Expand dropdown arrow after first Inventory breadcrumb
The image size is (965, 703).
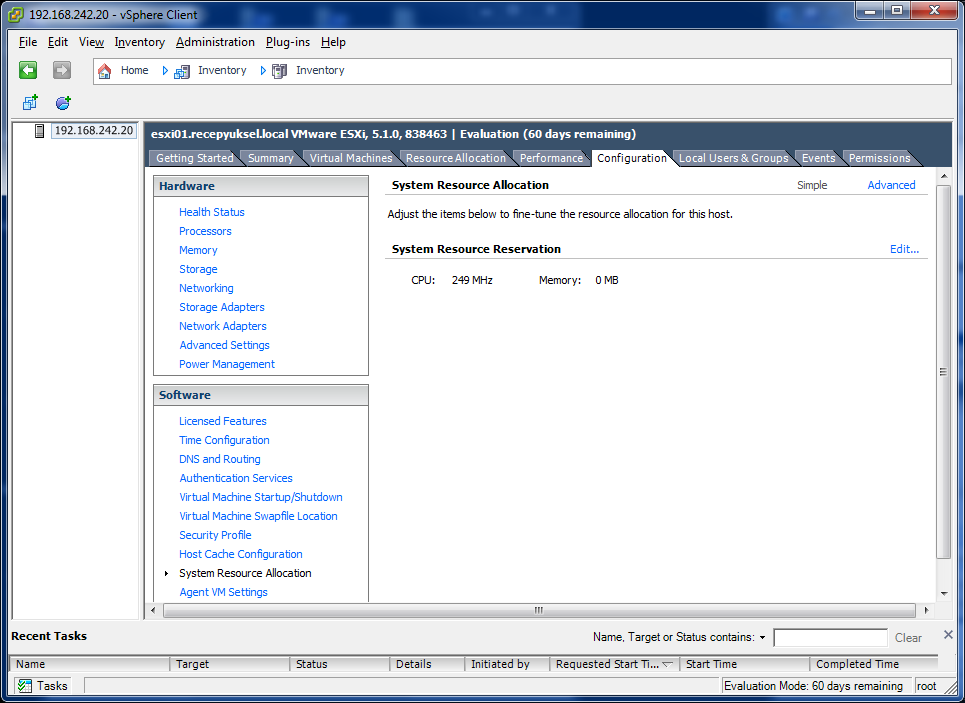tap(263, 71)
